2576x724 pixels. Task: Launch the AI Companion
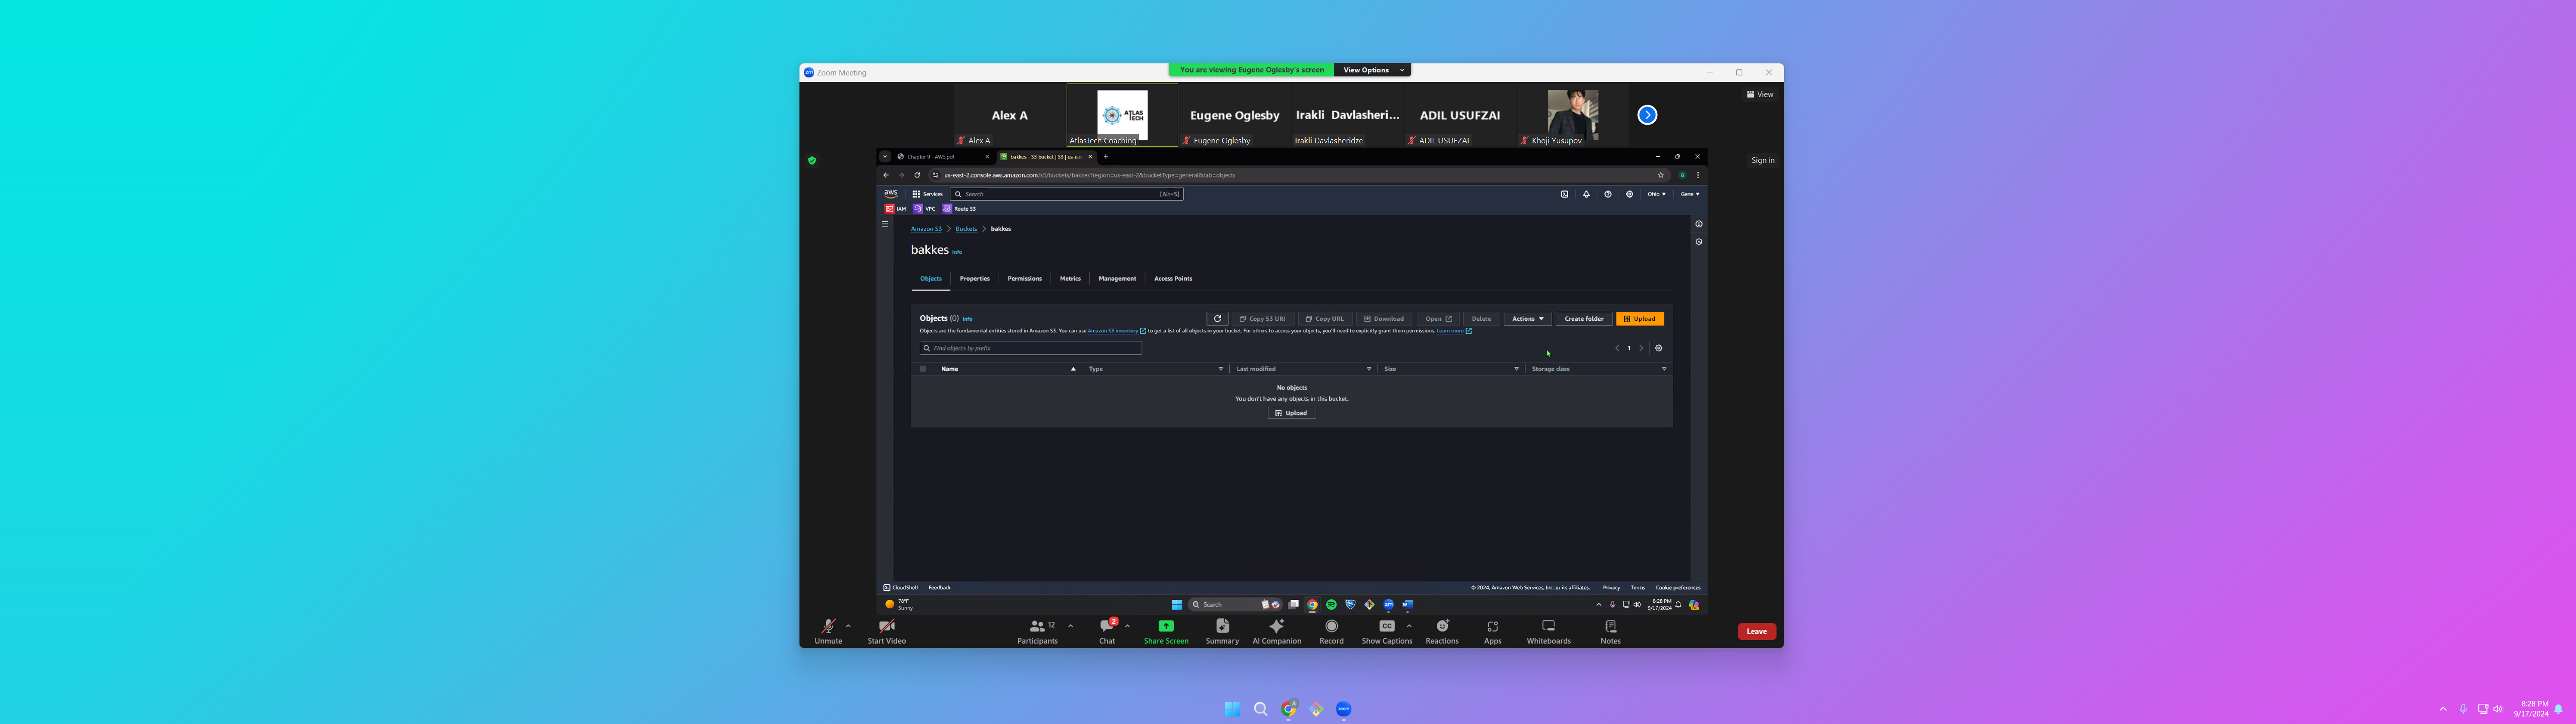click(1276, 631)
